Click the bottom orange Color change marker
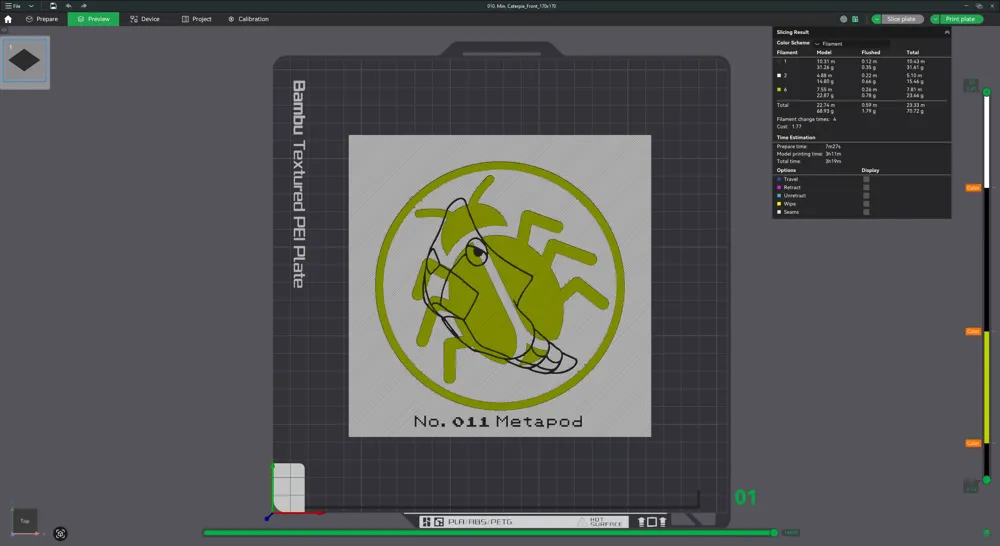Viewport: 1000px width, 546px height. click(x=973, y=443)
